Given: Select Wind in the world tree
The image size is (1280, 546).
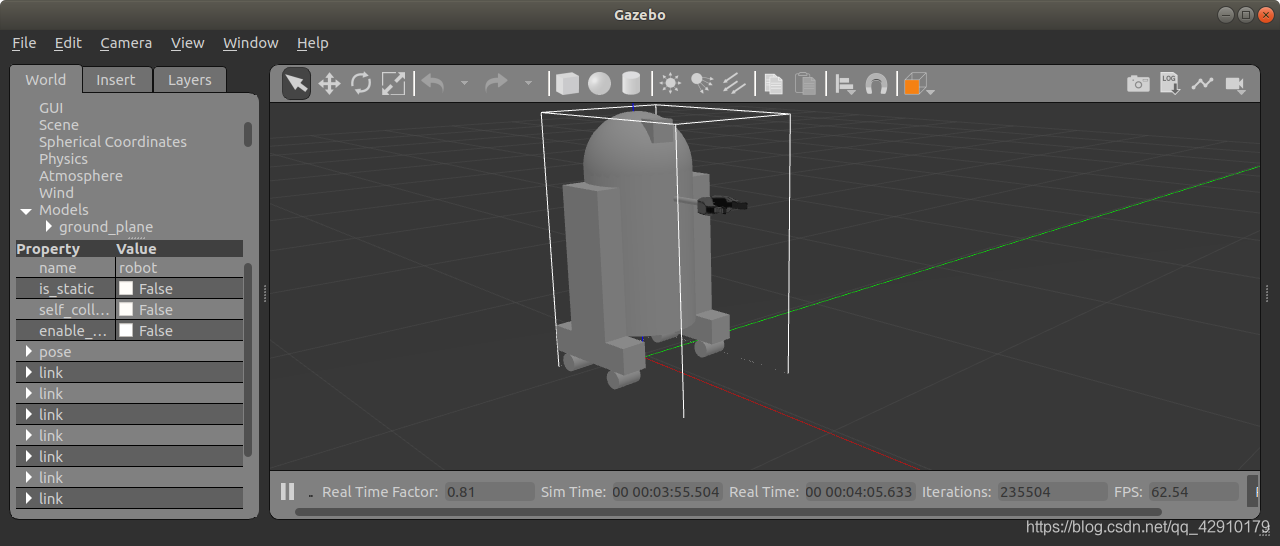Looking at the screenshot, I should tap(56, 193).
